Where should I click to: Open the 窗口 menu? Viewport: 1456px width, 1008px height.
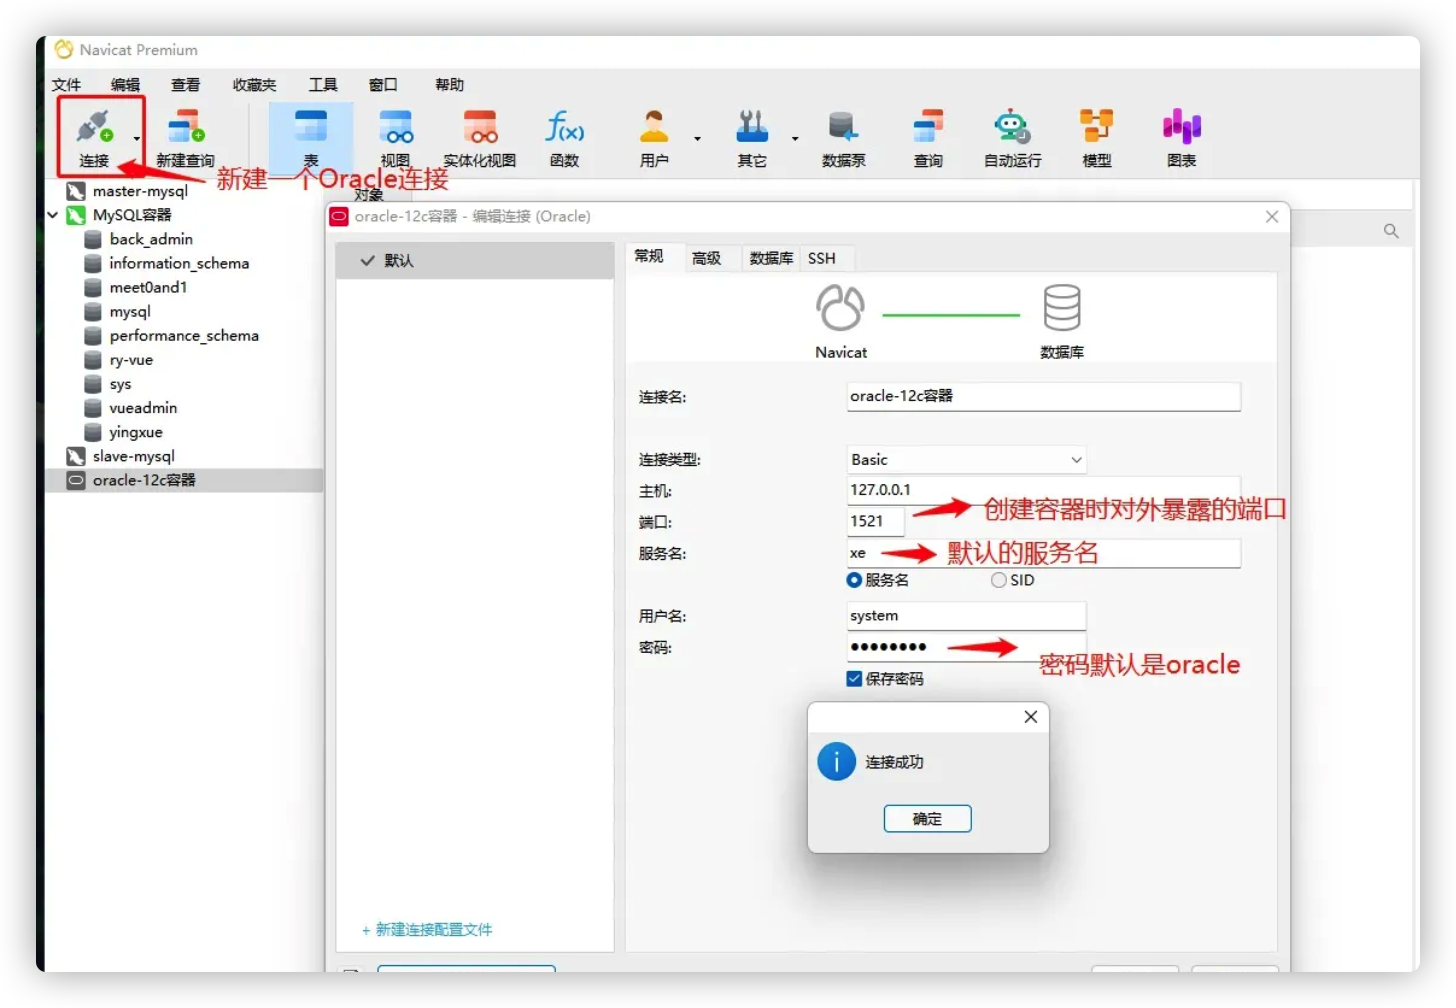coord(383,85)
